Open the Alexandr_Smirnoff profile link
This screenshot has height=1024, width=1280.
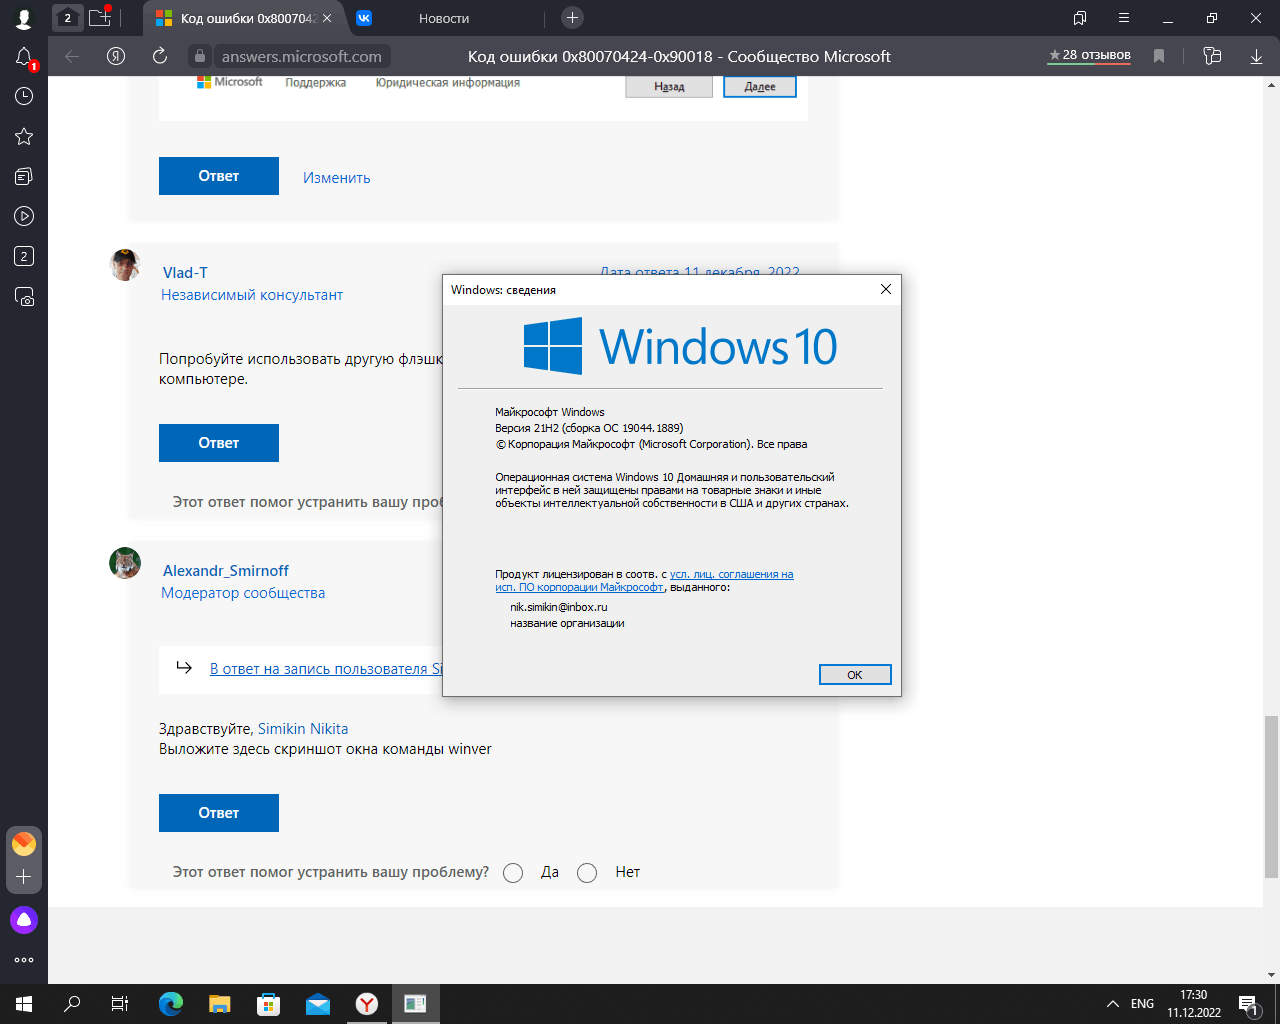coord(226,571)
